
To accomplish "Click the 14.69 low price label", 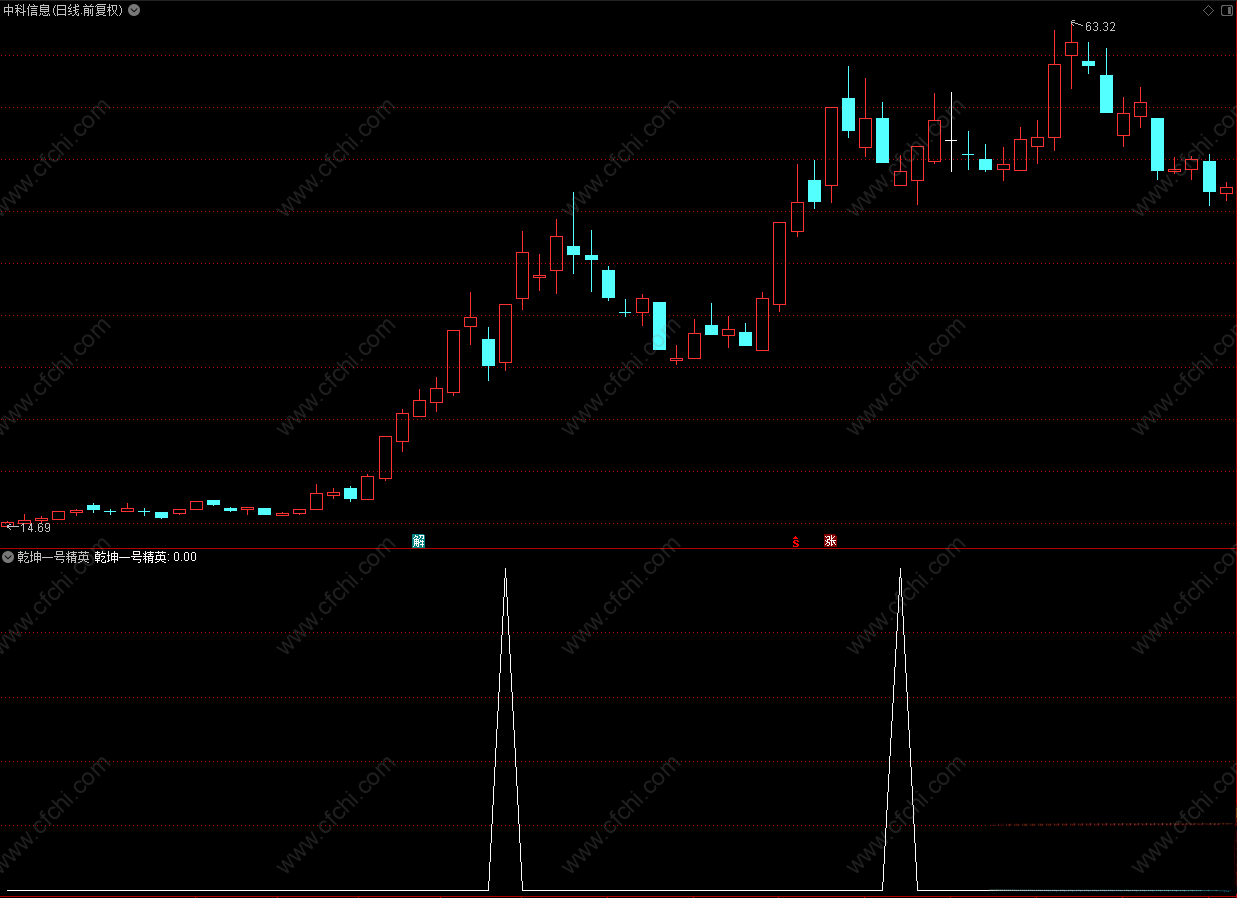I will click(x=35, y=527).
